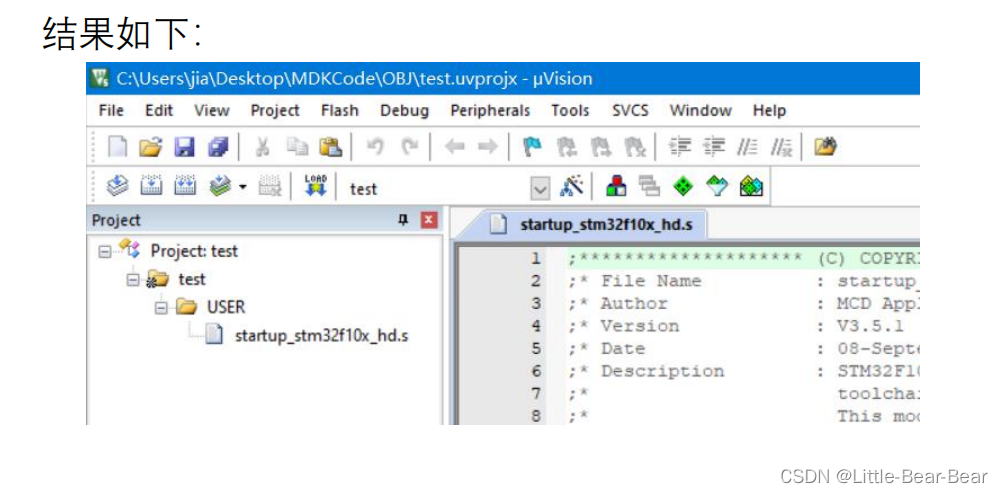Viewport: 1003px width, 493px height.
Task: Open the Debug menu
Action: (404, 111)
